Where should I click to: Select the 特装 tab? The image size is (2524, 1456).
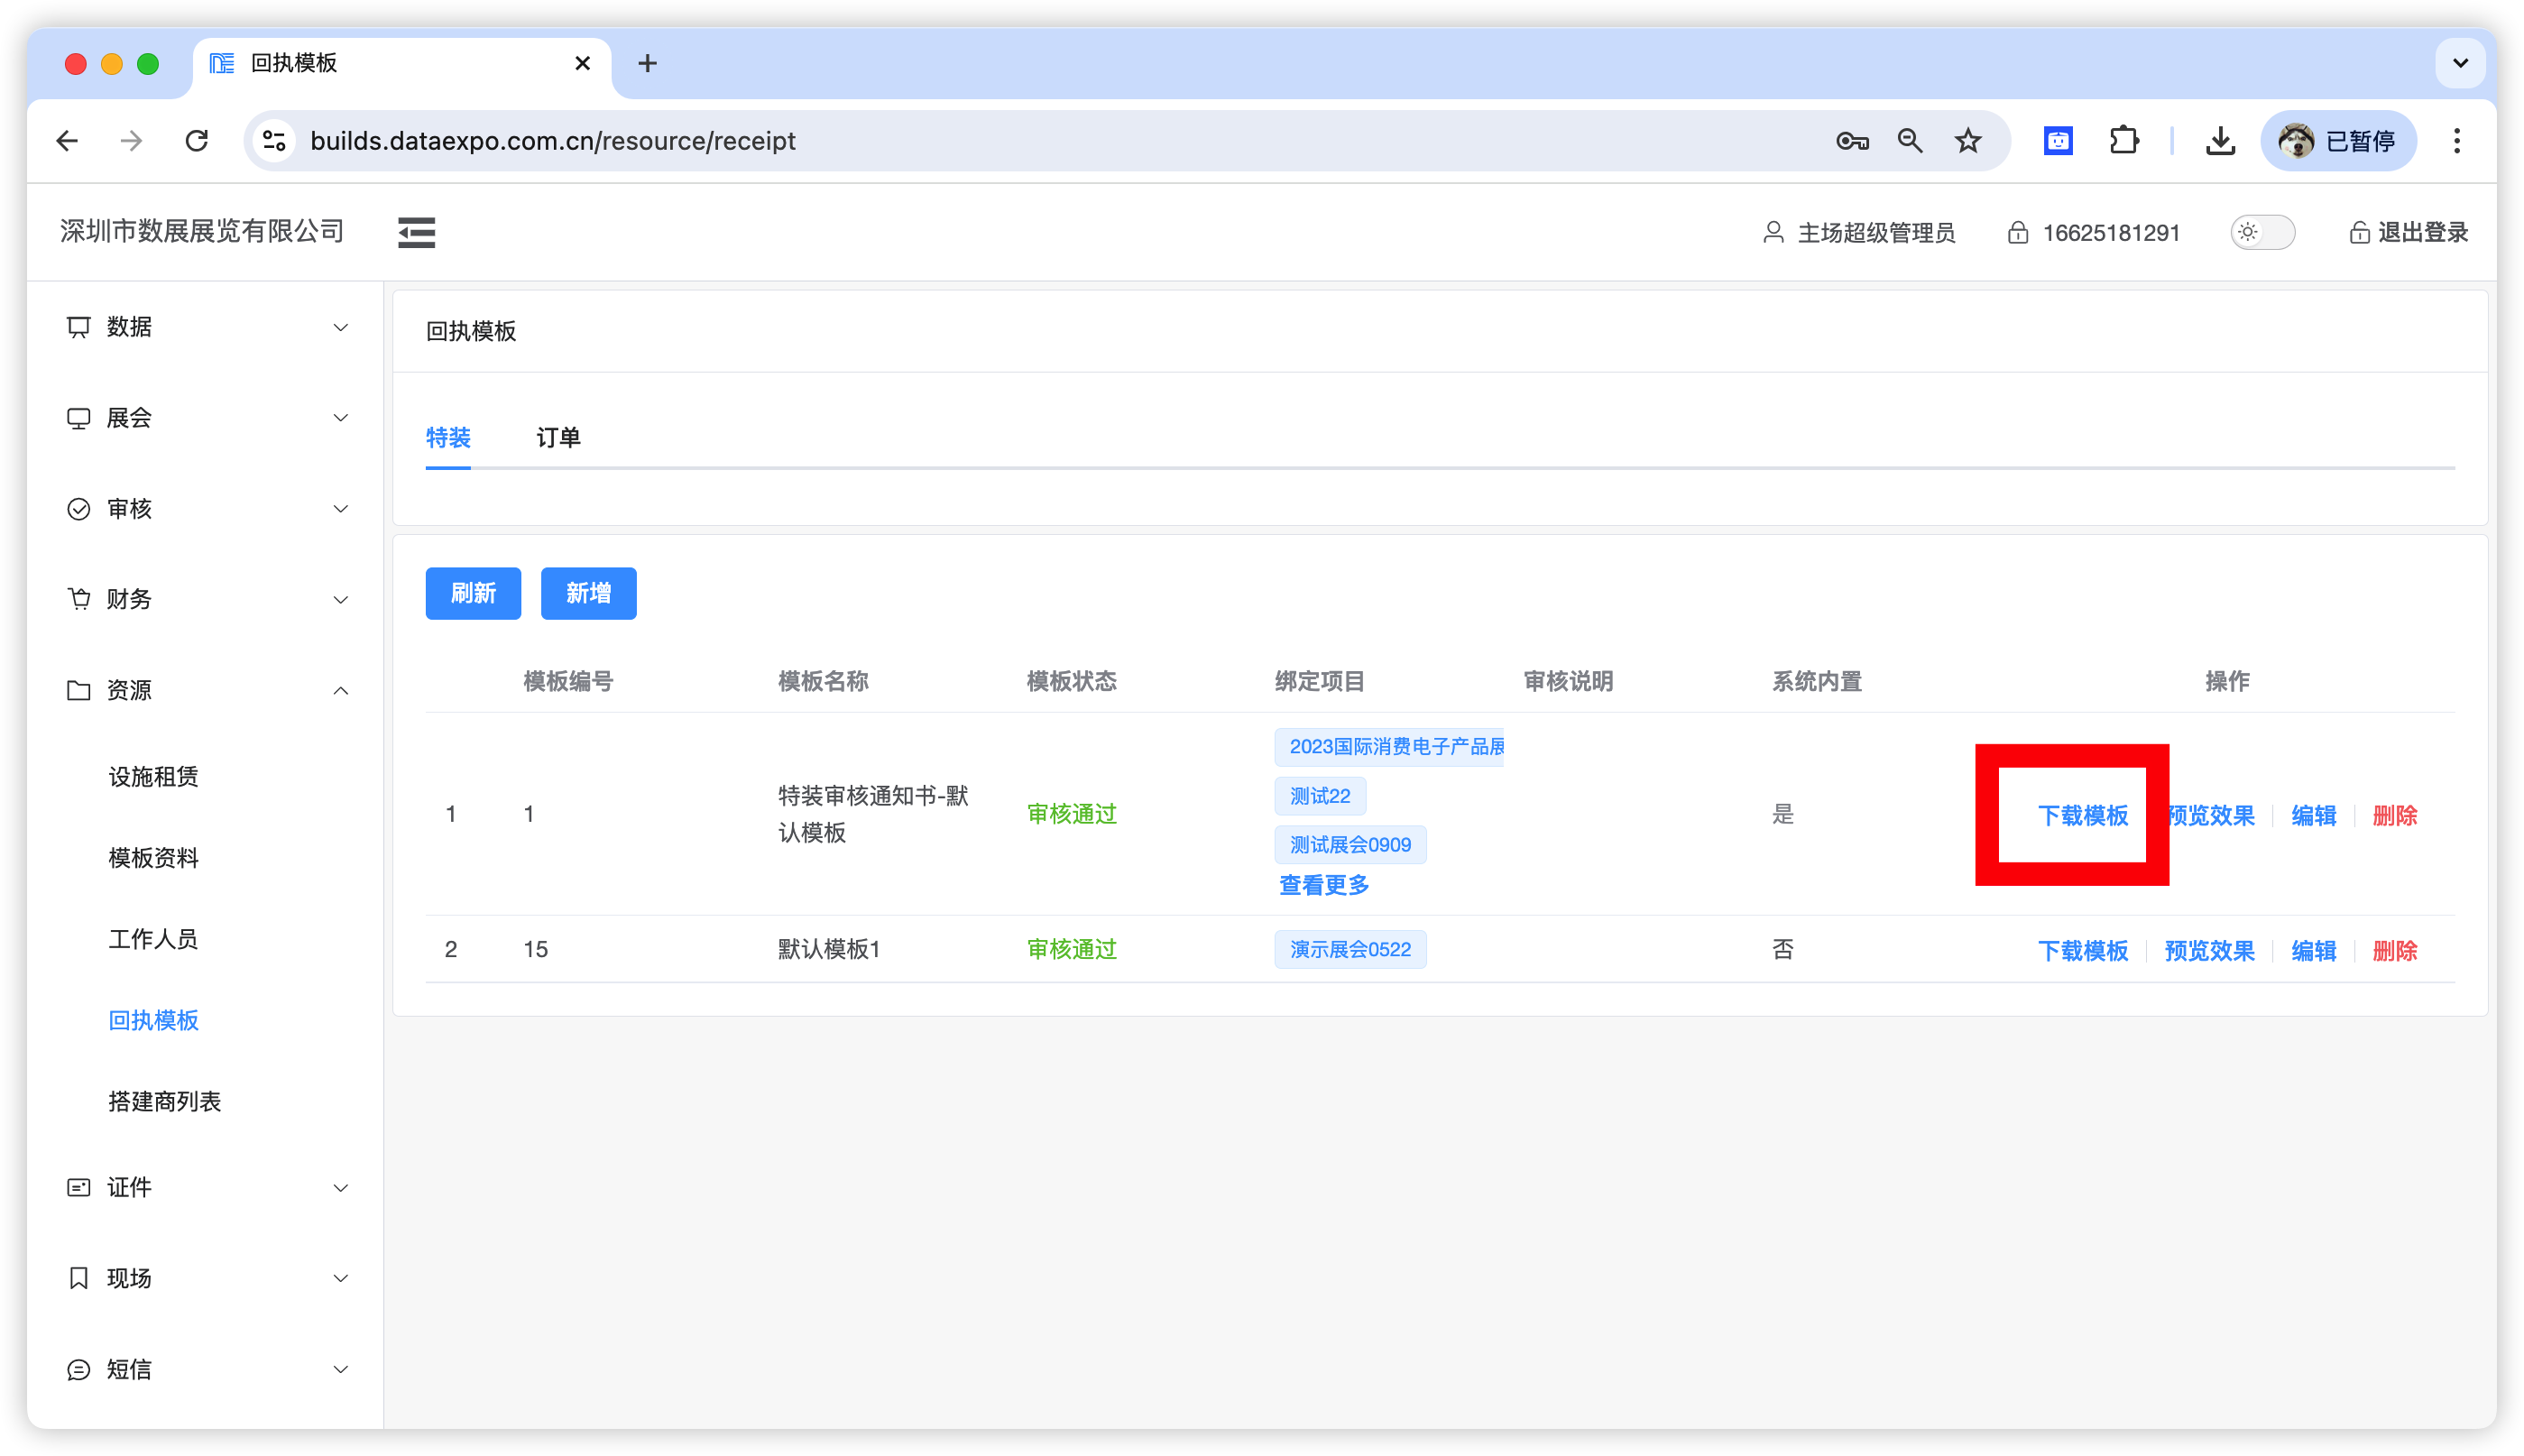(x=448, y=437)
